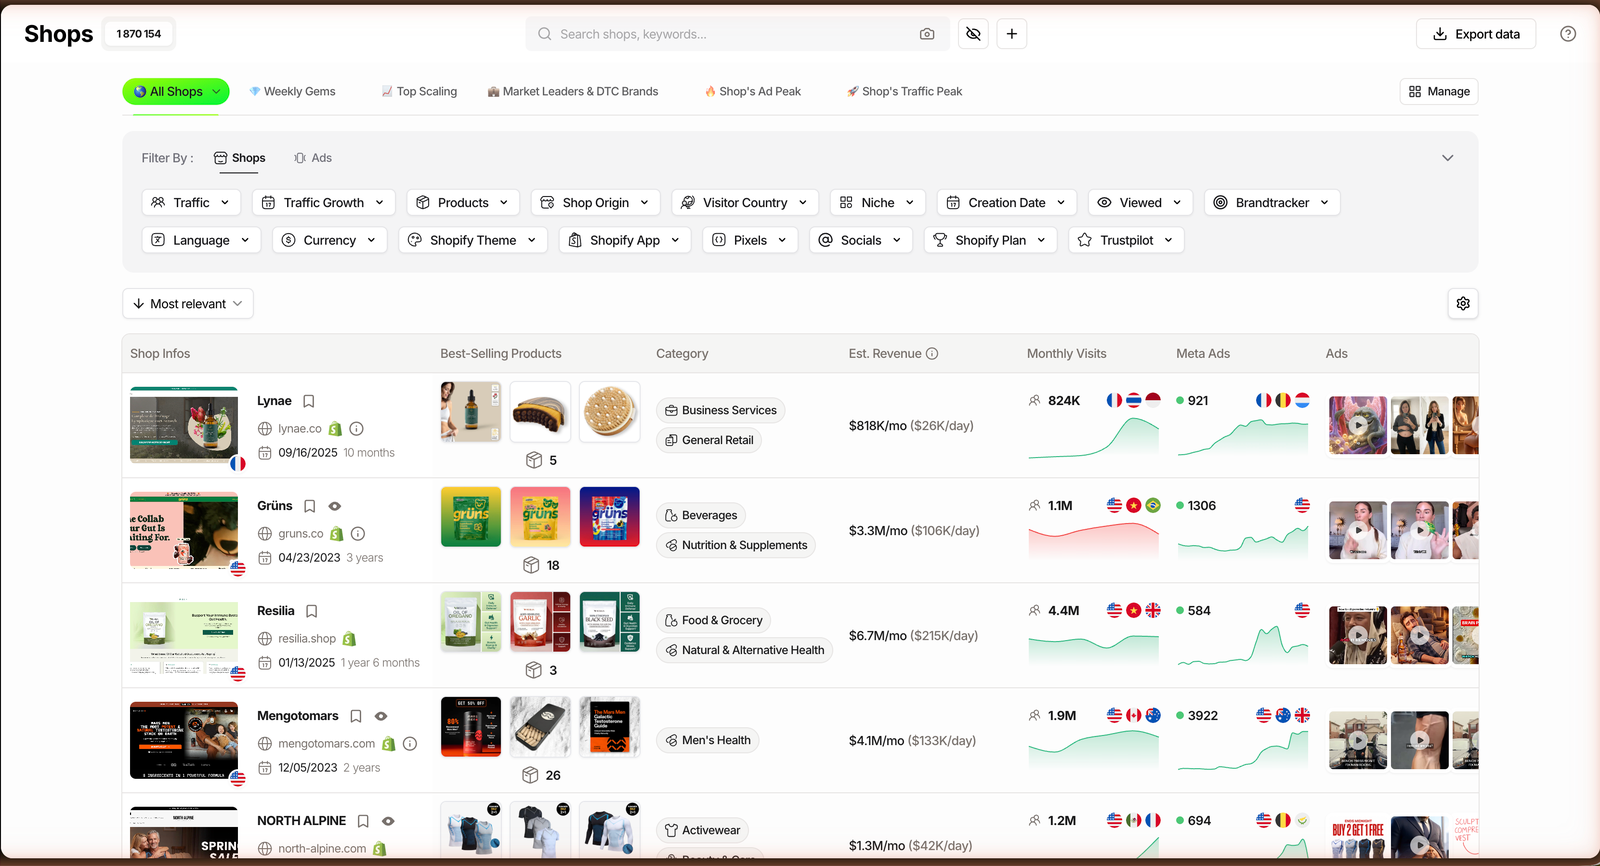The width and height of the screenshot is (1600, 866).
Task: Open the Shop Origin filter dropdown
Action: pyautogui.click(x=595, y=203)
